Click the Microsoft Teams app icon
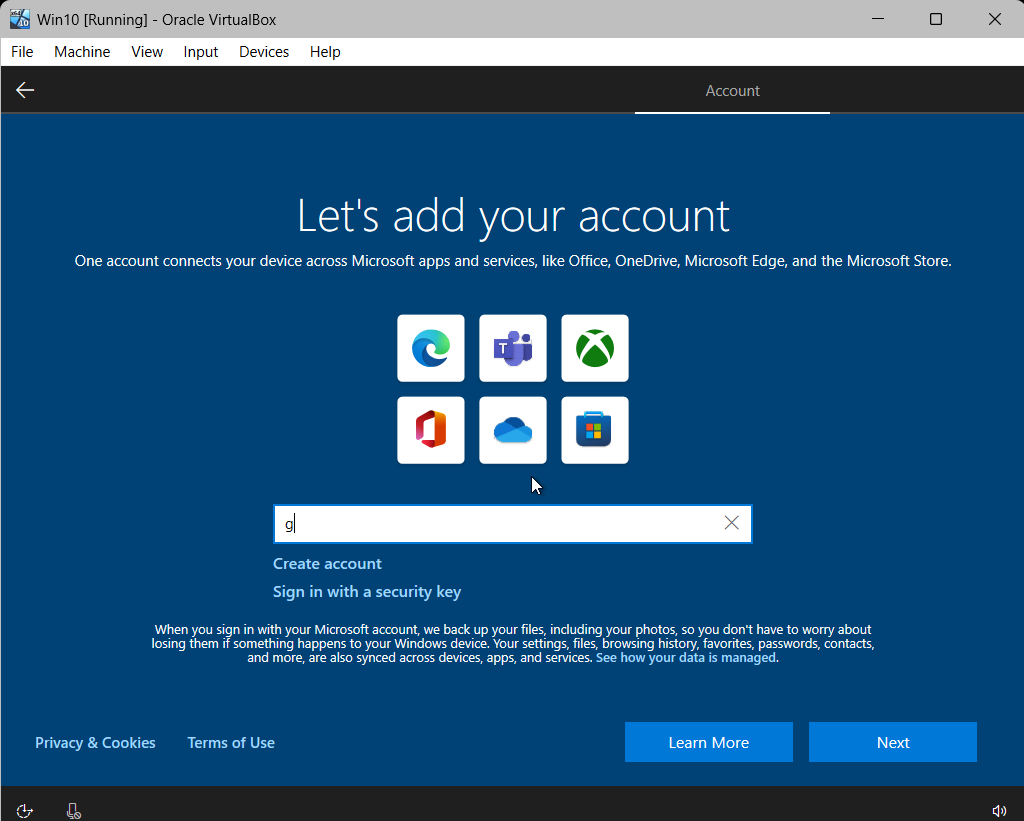The width and height of the screenshot is (1024, 821). coord(513,348)
